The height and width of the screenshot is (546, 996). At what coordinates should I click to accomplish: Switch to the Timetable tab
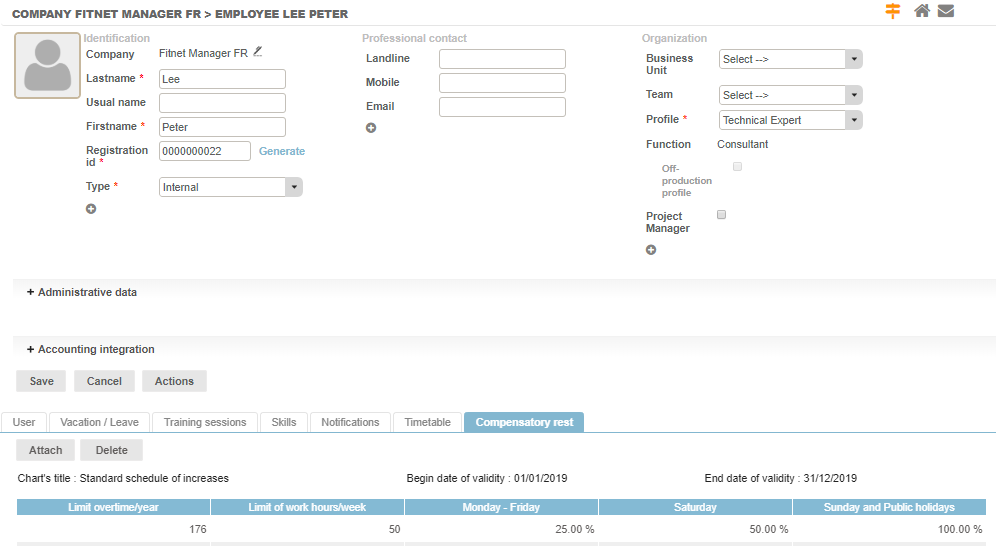427,422
